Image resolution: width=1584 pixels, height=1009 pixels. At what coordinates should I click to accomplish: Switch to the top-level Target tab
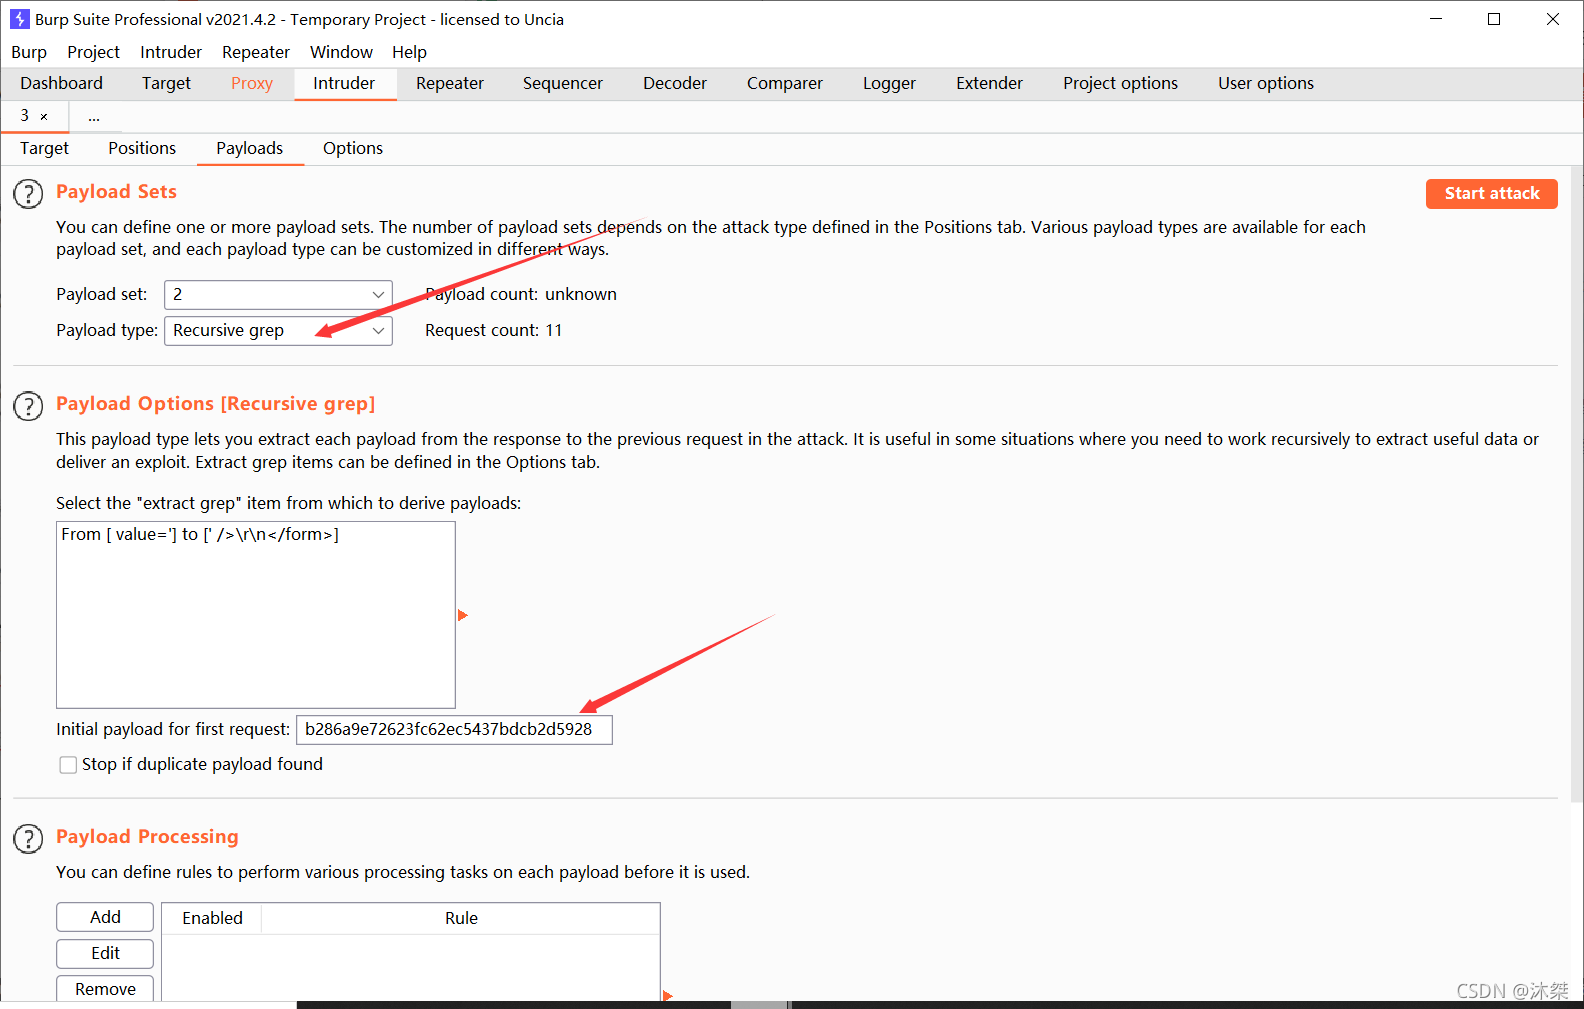[166, 84]
